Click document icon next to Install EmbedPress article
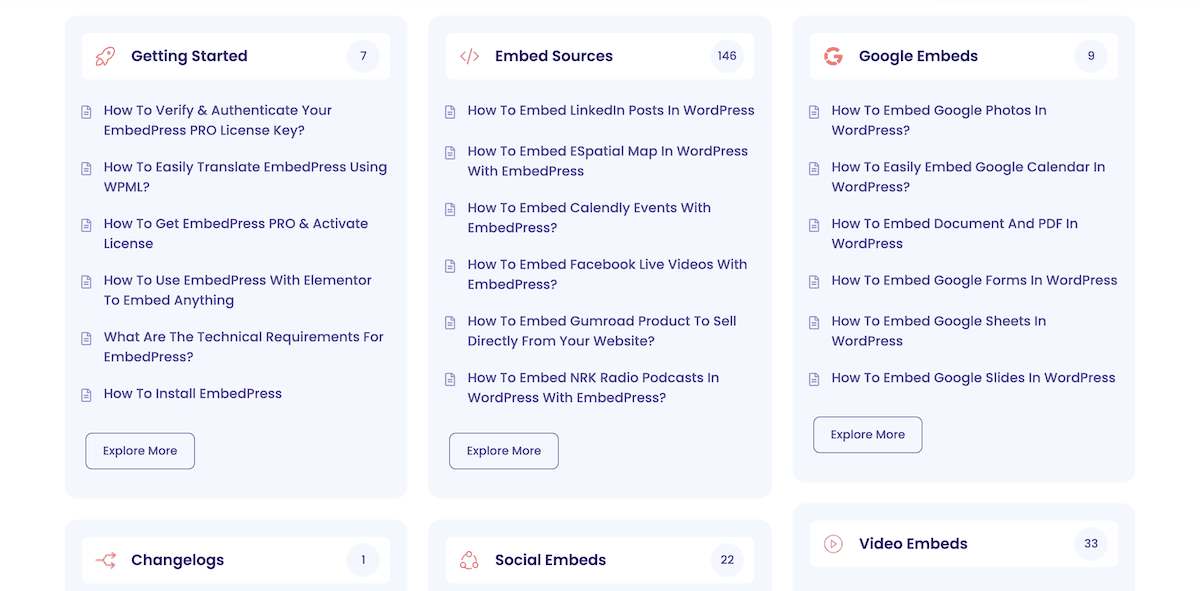Screen dimensions: 1200x591 pos(87,395)
